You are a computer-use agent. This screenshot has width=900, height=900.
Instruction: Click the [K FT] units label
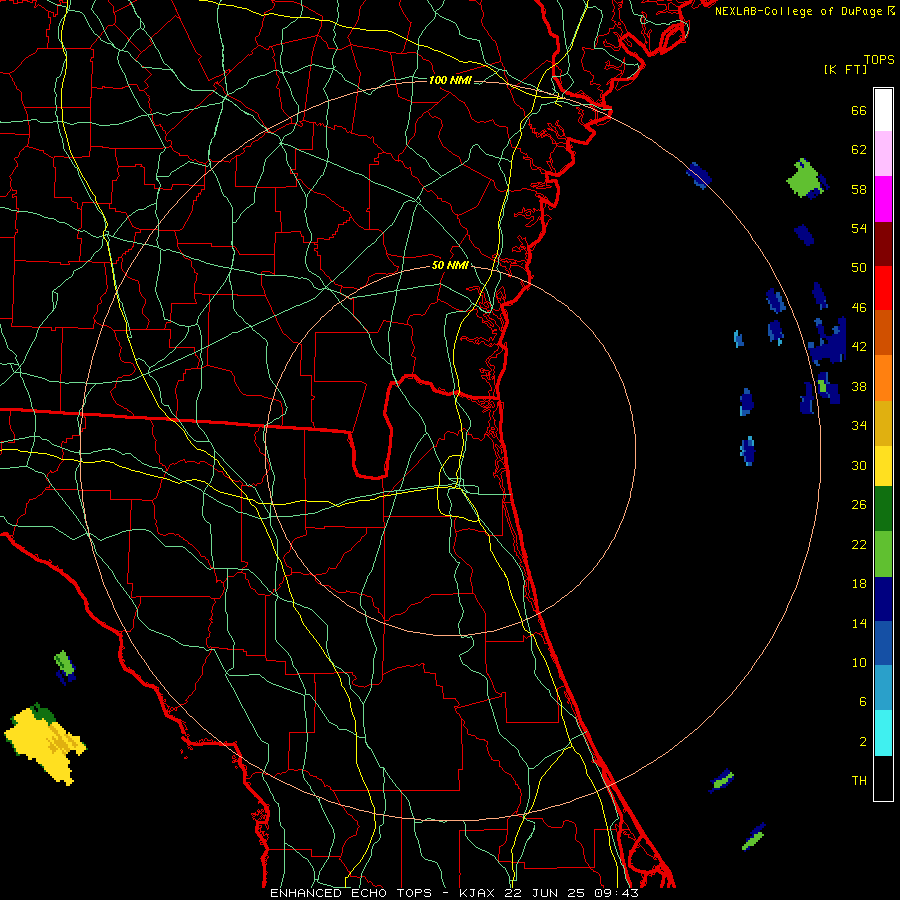pos(845,69)
